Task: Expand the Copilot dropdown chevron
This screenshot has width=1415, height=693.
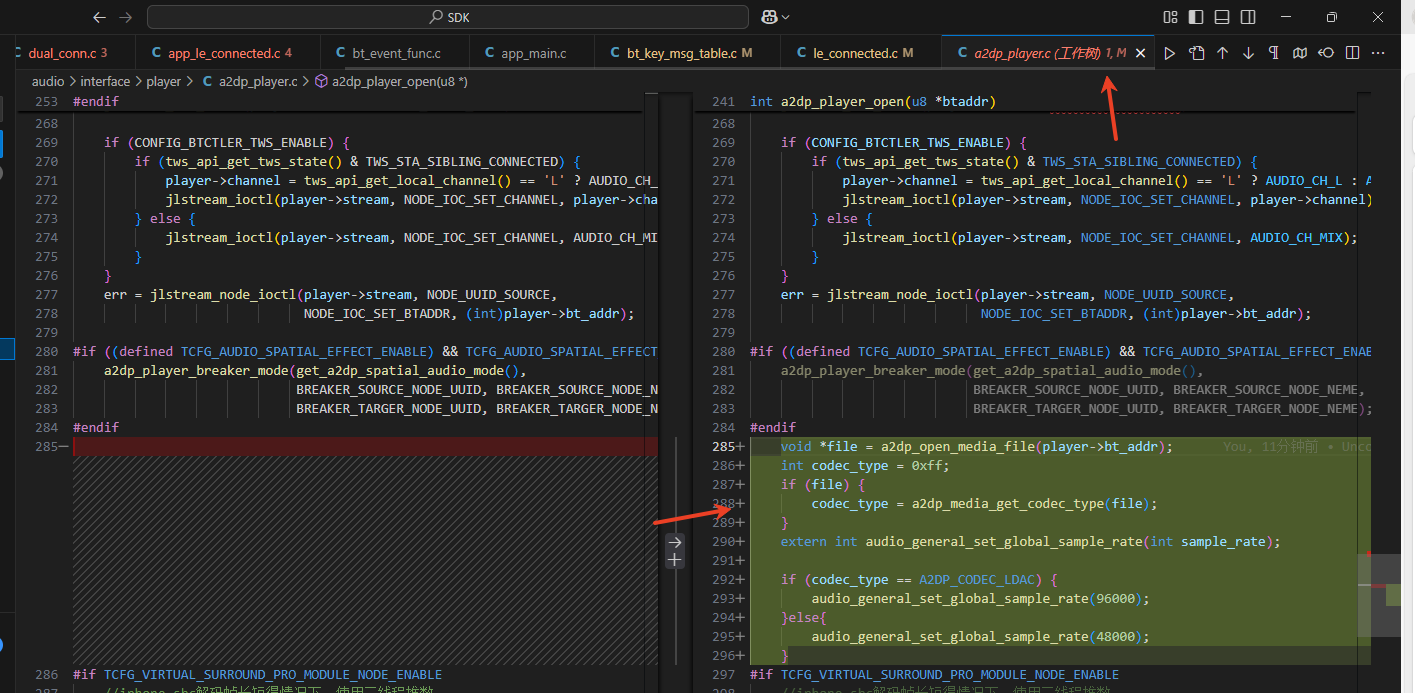Action: click(x=786, y=17)
